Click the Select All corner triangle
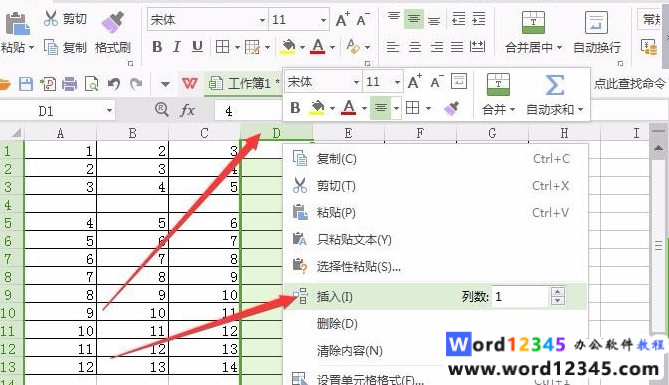This screenshot has height=385, width=669. point(16,133)
